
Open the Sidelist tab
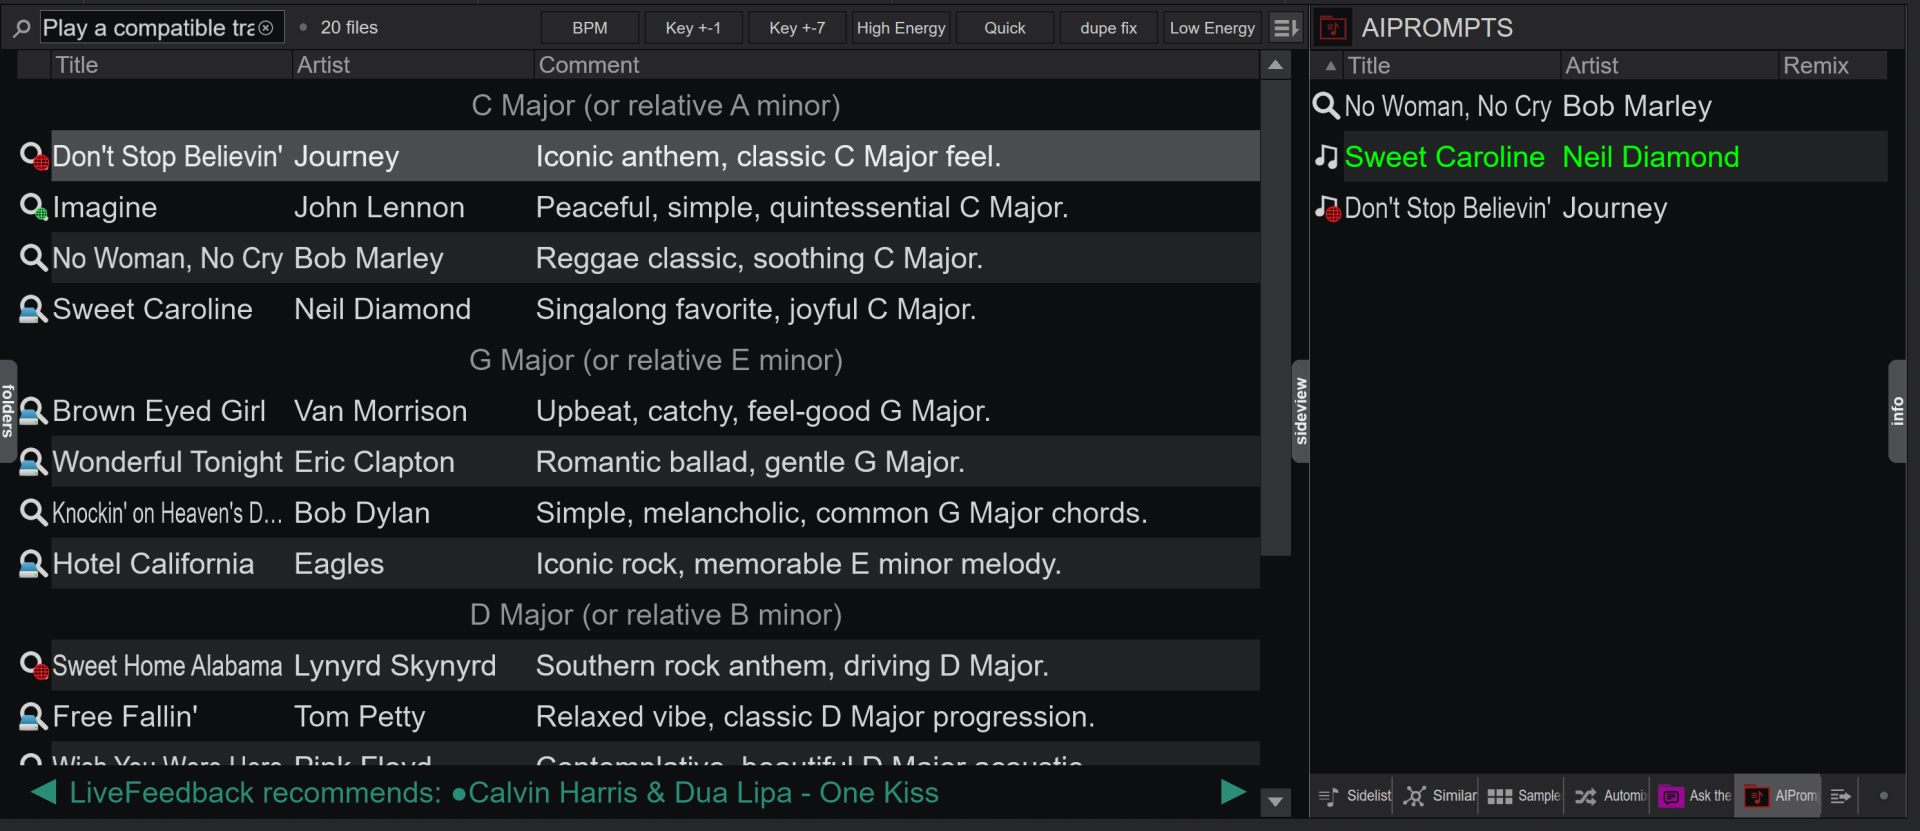pyautogui.click(x=1355, y=796)
